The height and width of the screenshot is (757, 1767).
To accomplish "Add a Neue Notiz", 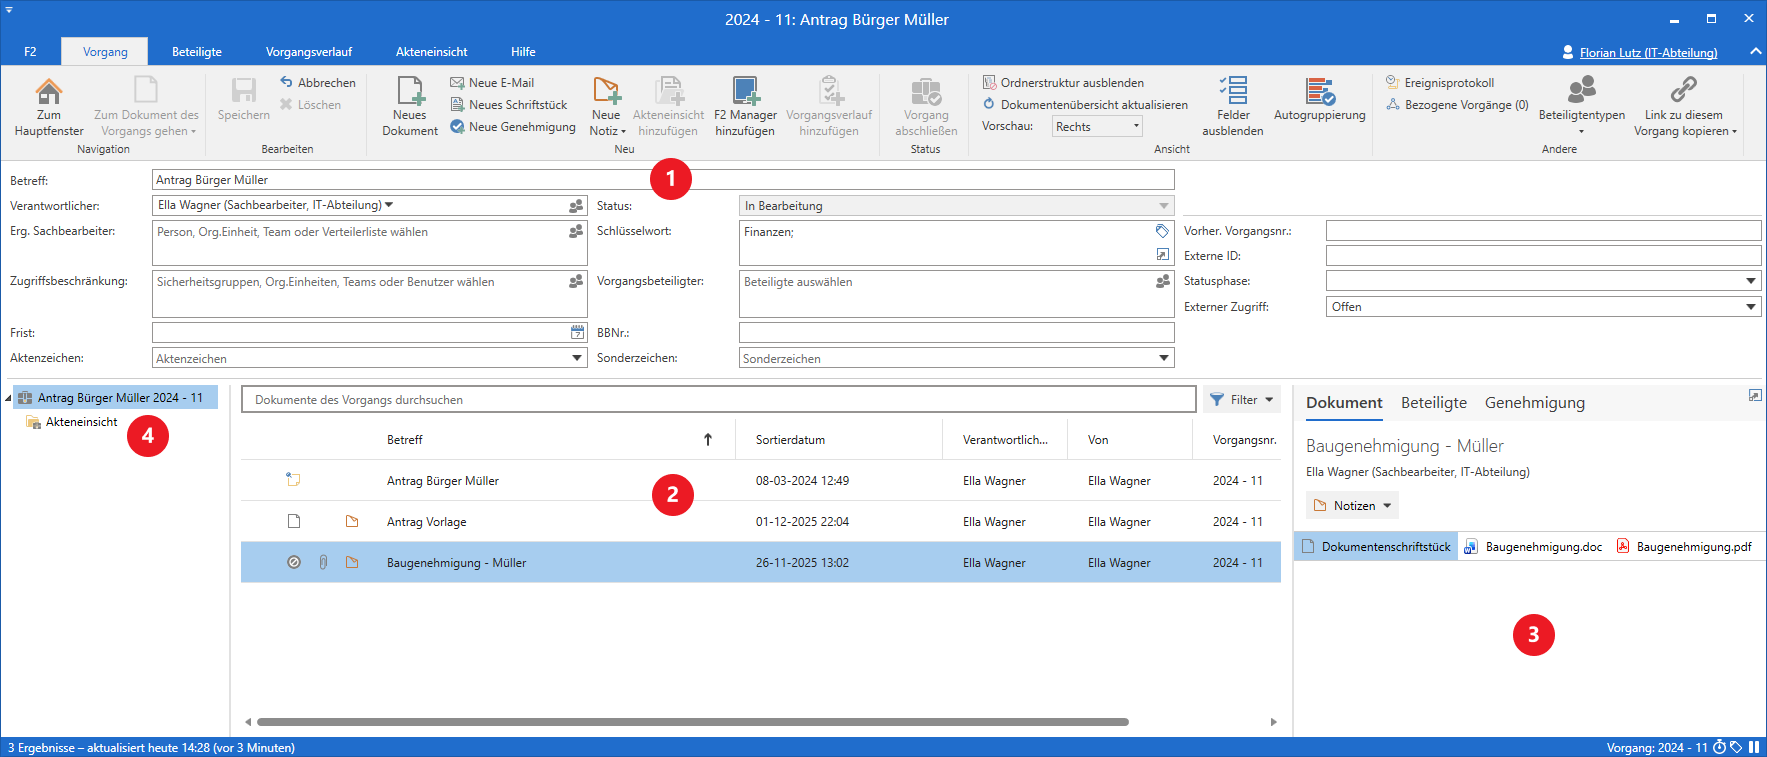I will (x=607, y=107).
